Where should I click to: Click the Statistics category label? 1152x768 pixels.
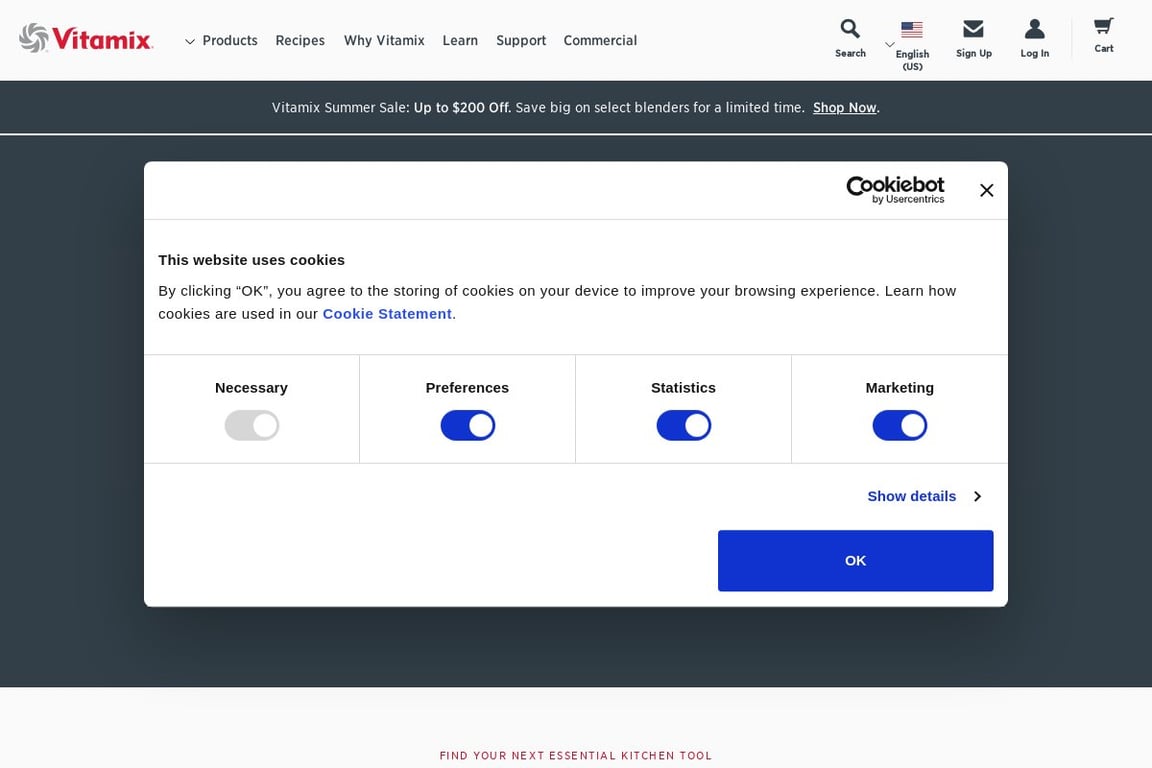[x=683, y=388]
